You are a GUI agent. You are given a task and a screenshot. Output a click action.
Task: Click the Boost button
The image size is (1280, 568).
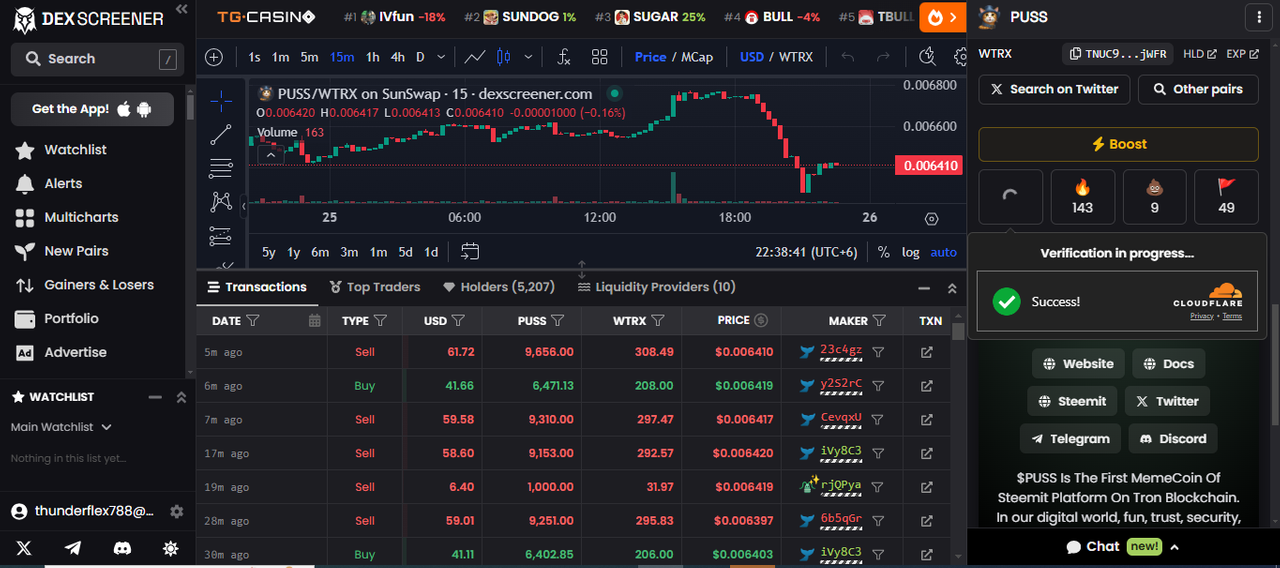1118,144
